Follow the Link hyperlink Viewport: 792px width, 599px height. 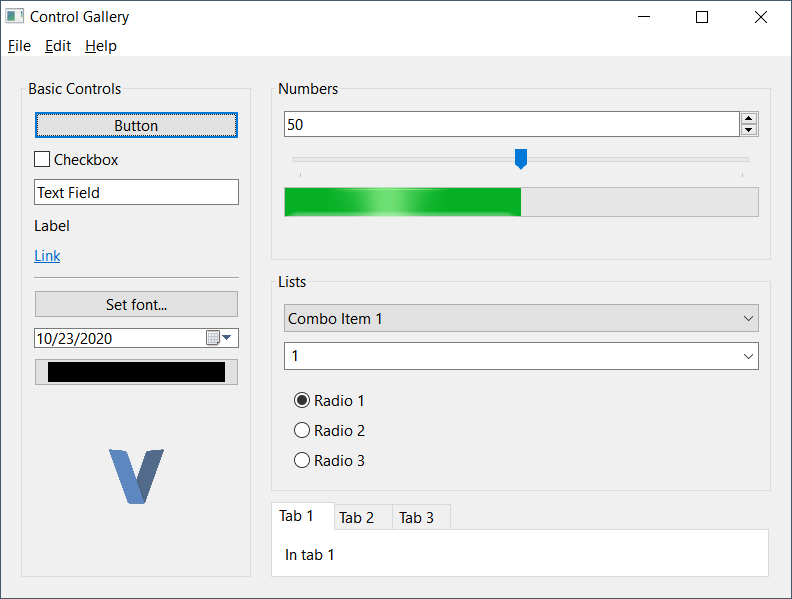pos(47,256)
